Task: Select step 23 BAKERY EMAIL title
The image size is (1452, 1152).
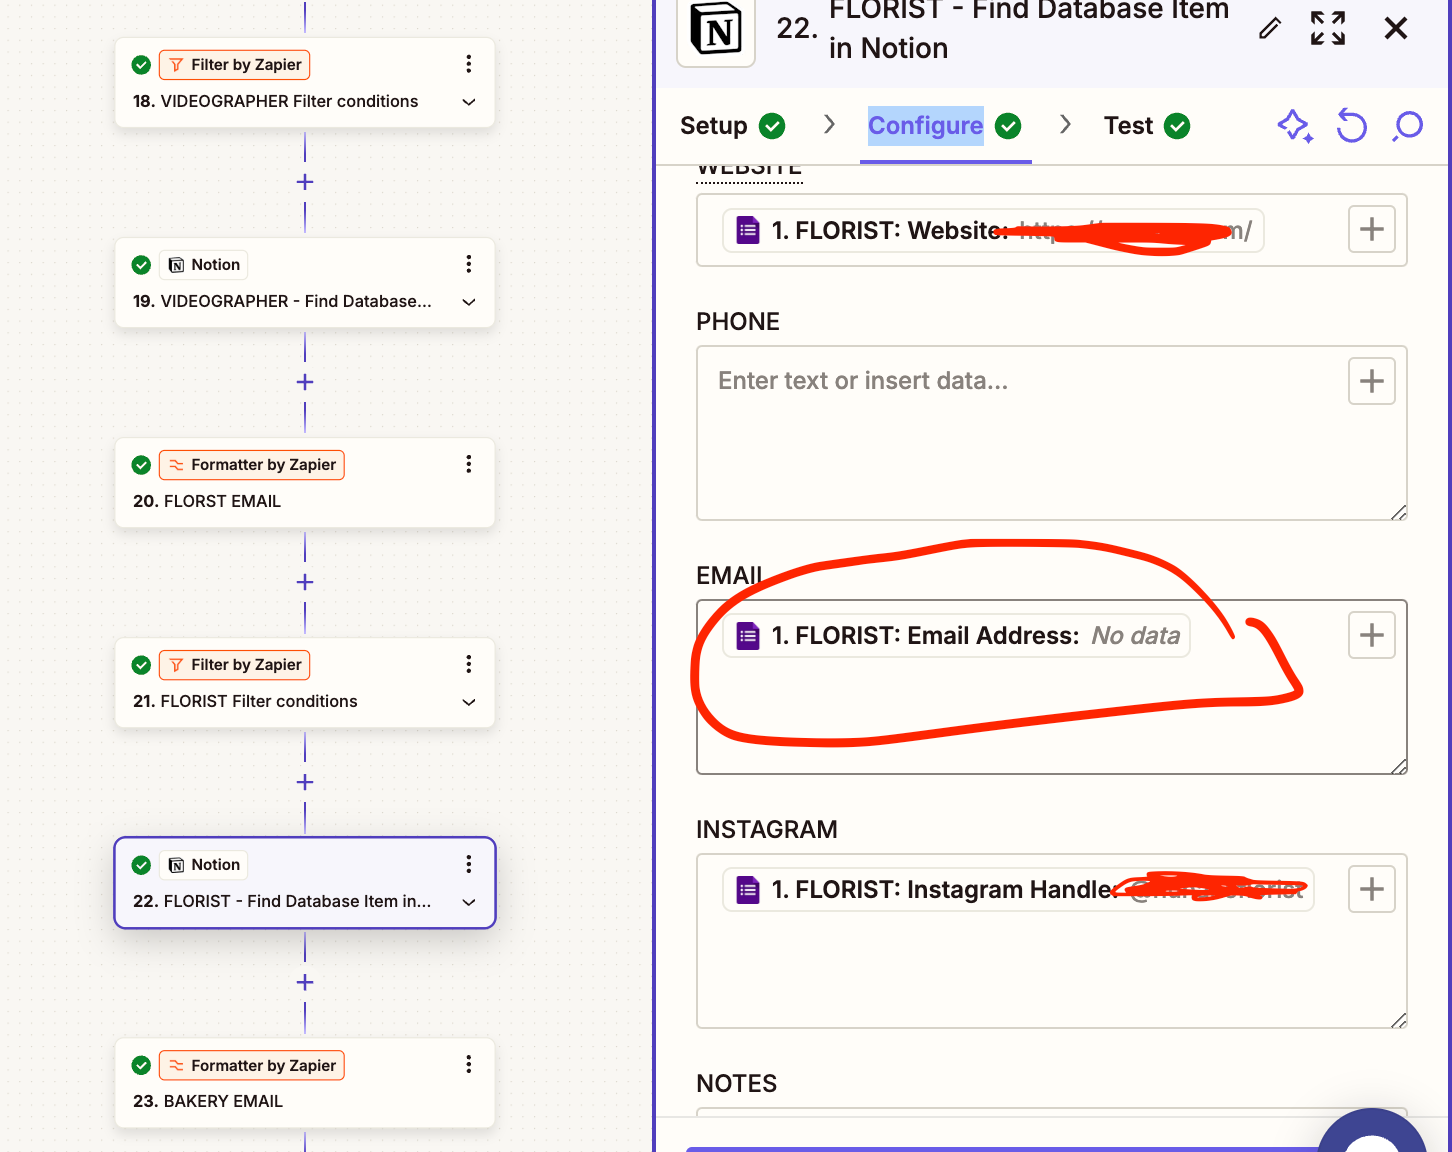Action: pyautogui.click(x=208, y=1101)
